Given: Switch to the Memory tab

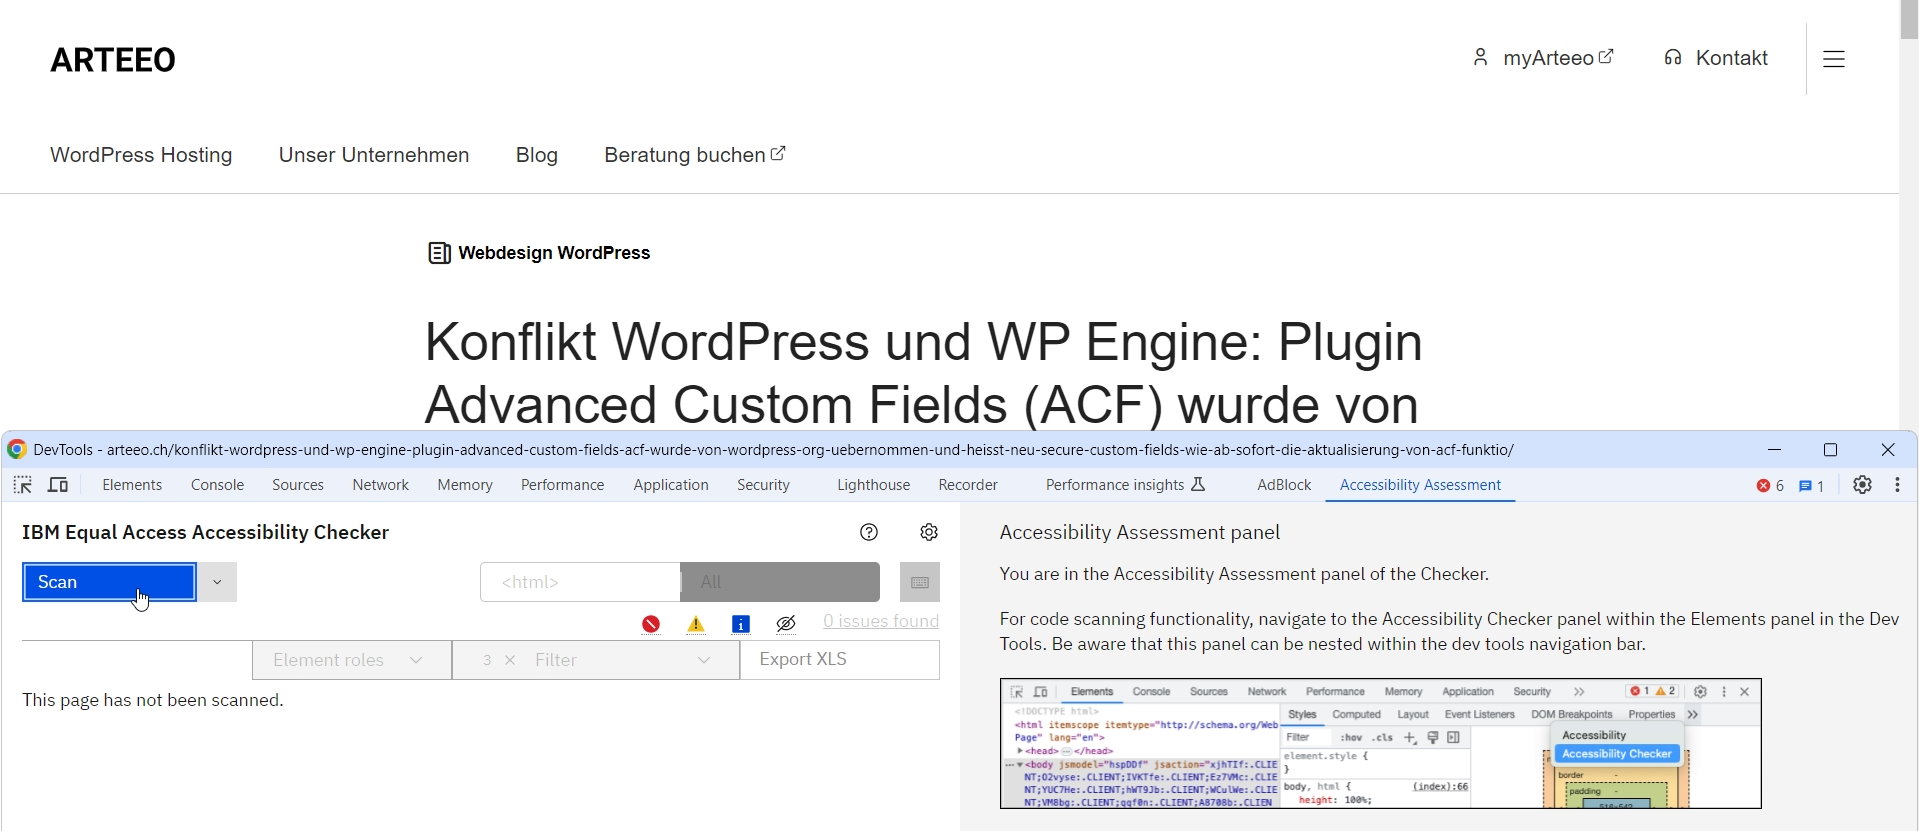Looking at the screenshot, I should [465, 485].
